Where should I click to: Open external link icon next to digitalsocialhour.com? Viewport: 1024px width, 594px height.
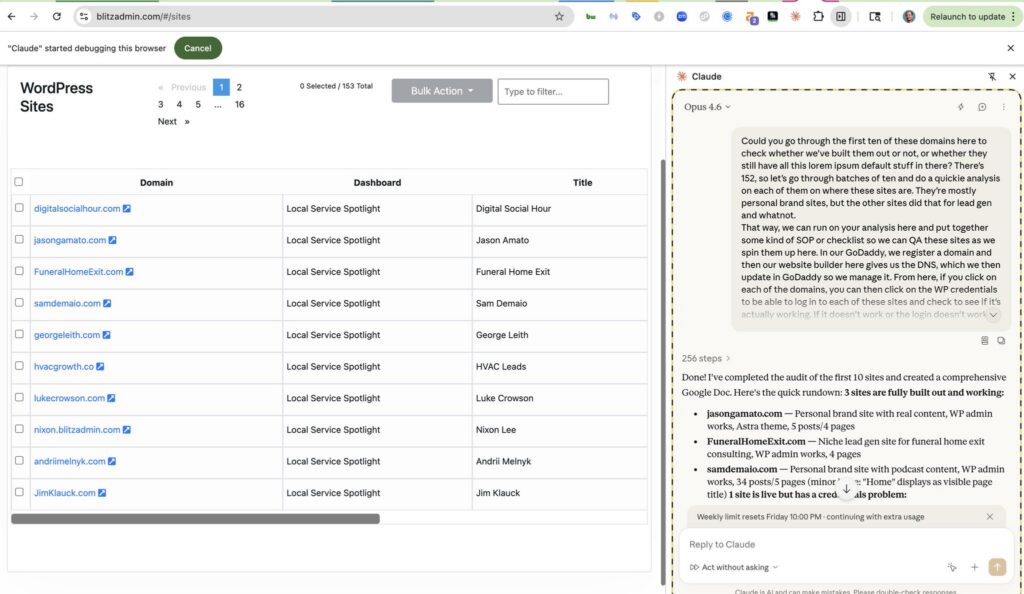click(x=127, y=209)
